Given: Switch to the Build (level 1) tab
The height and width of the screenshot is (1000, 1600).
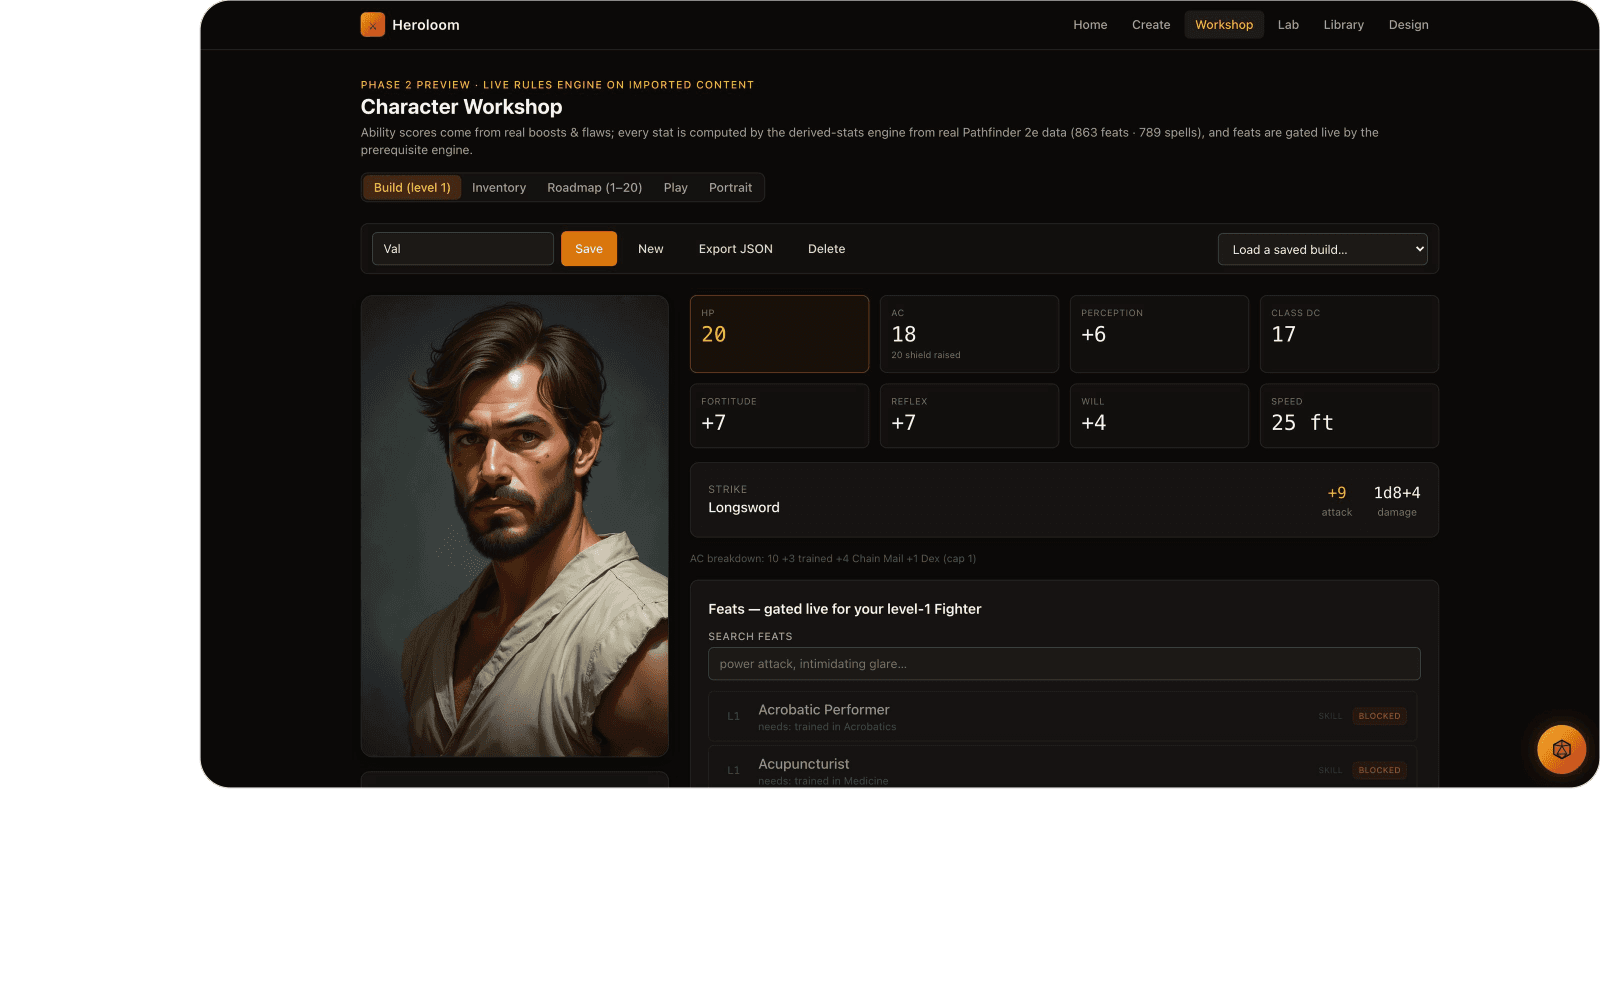Looking at the screenshot, I should [x=412, y=188].
